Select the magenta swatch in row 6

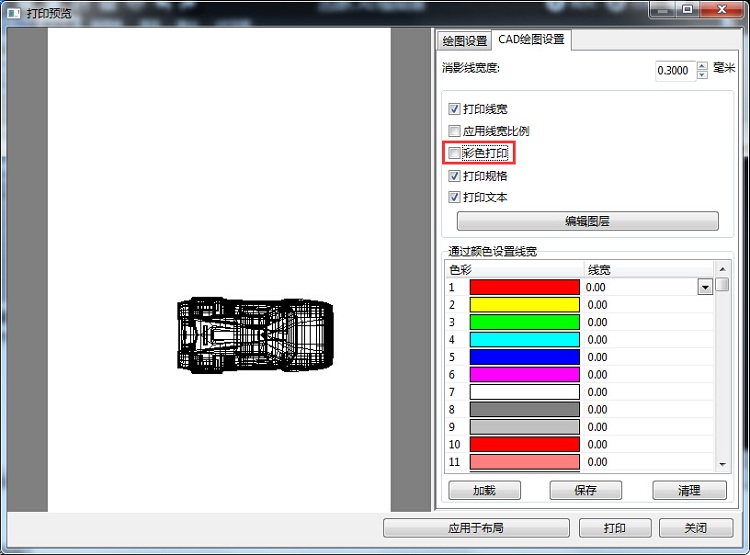pos(525,375)
